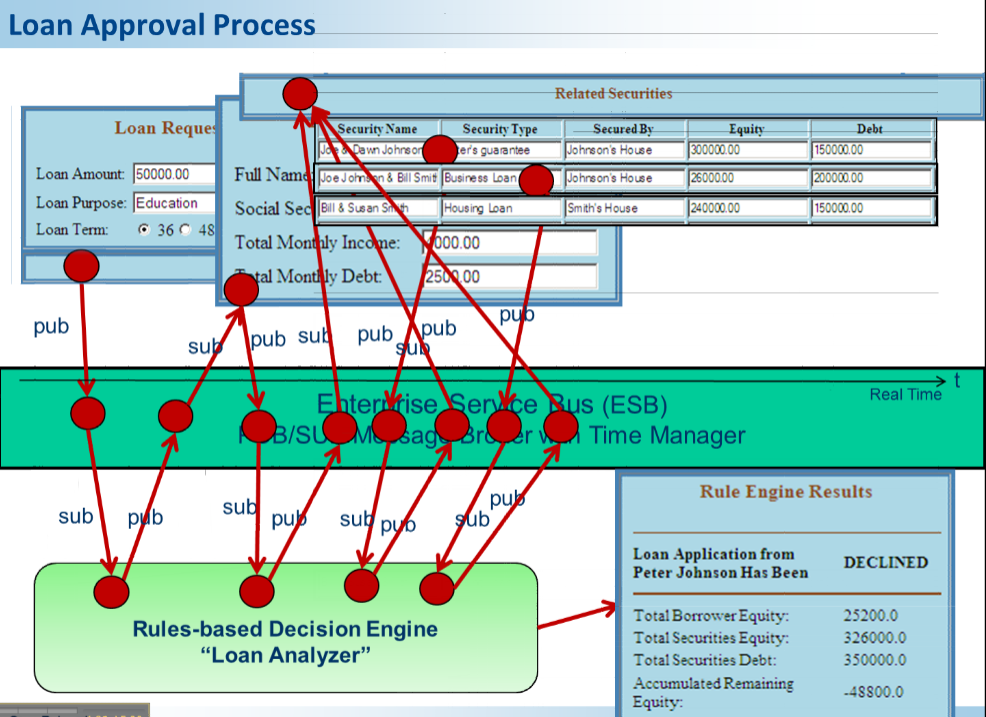The image size is (986, 717).
Task: Click the Security Type column header
Action: (x=500, y=129)
